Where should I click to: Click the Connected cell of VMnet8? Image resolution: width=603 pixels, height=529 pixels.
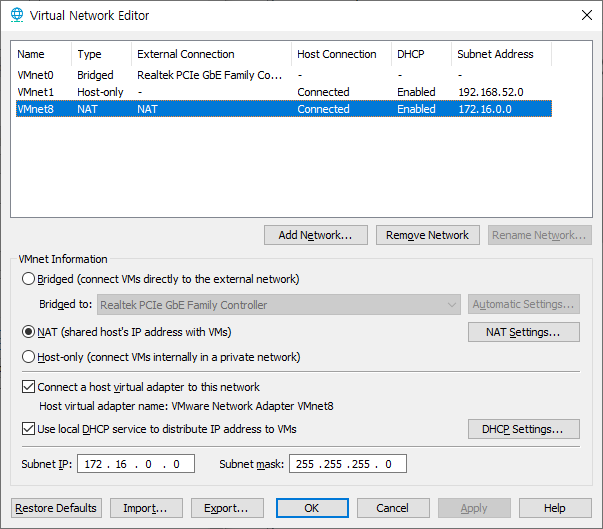323,109
